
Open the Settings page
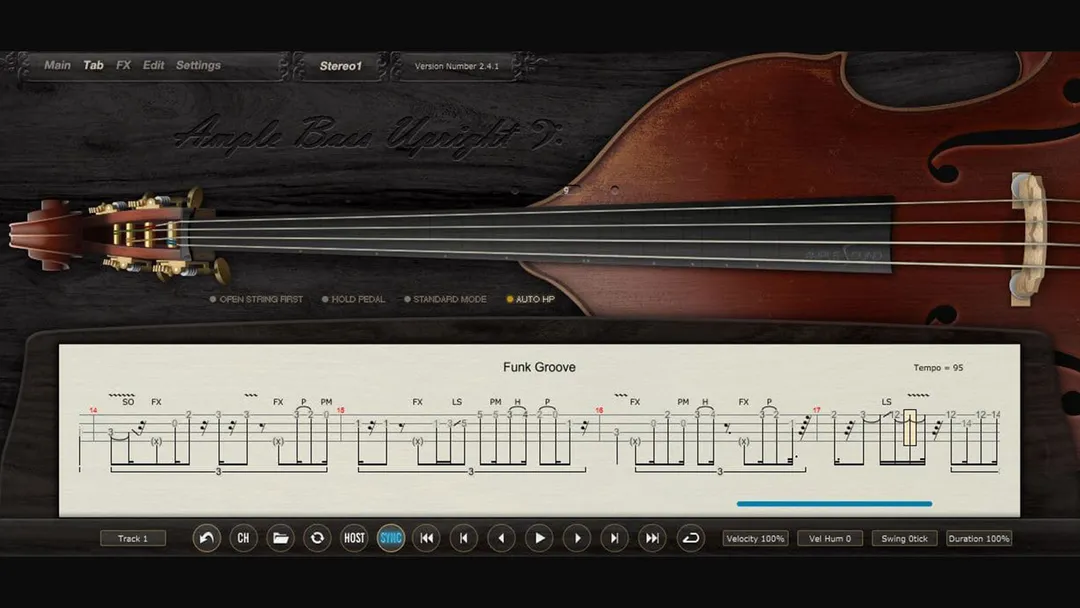coord(198,65)
